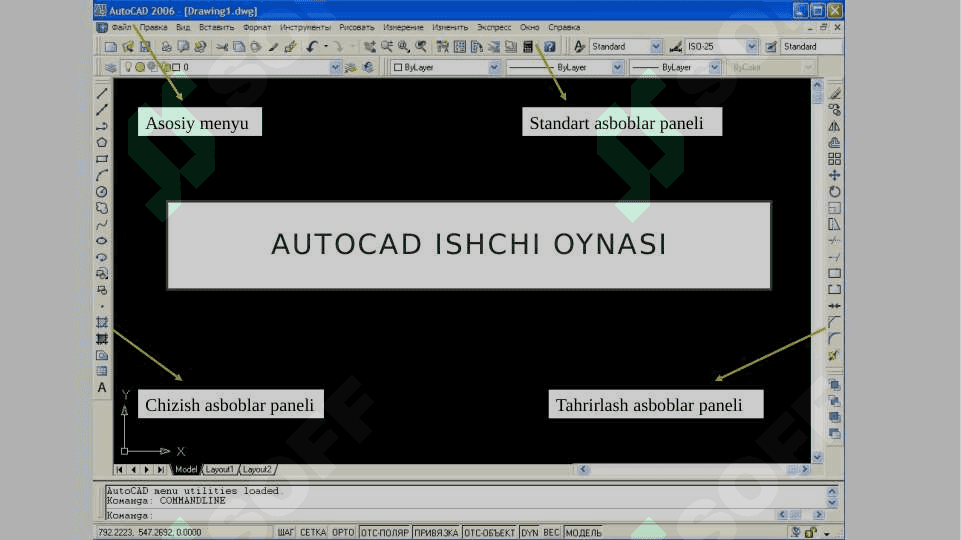Select the Rotate modify tool

point(834,192)
